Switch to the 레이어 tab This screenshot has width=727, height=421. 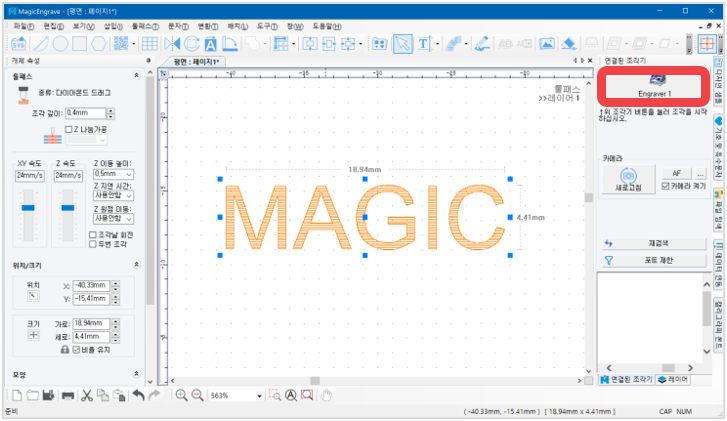(673, 380)
